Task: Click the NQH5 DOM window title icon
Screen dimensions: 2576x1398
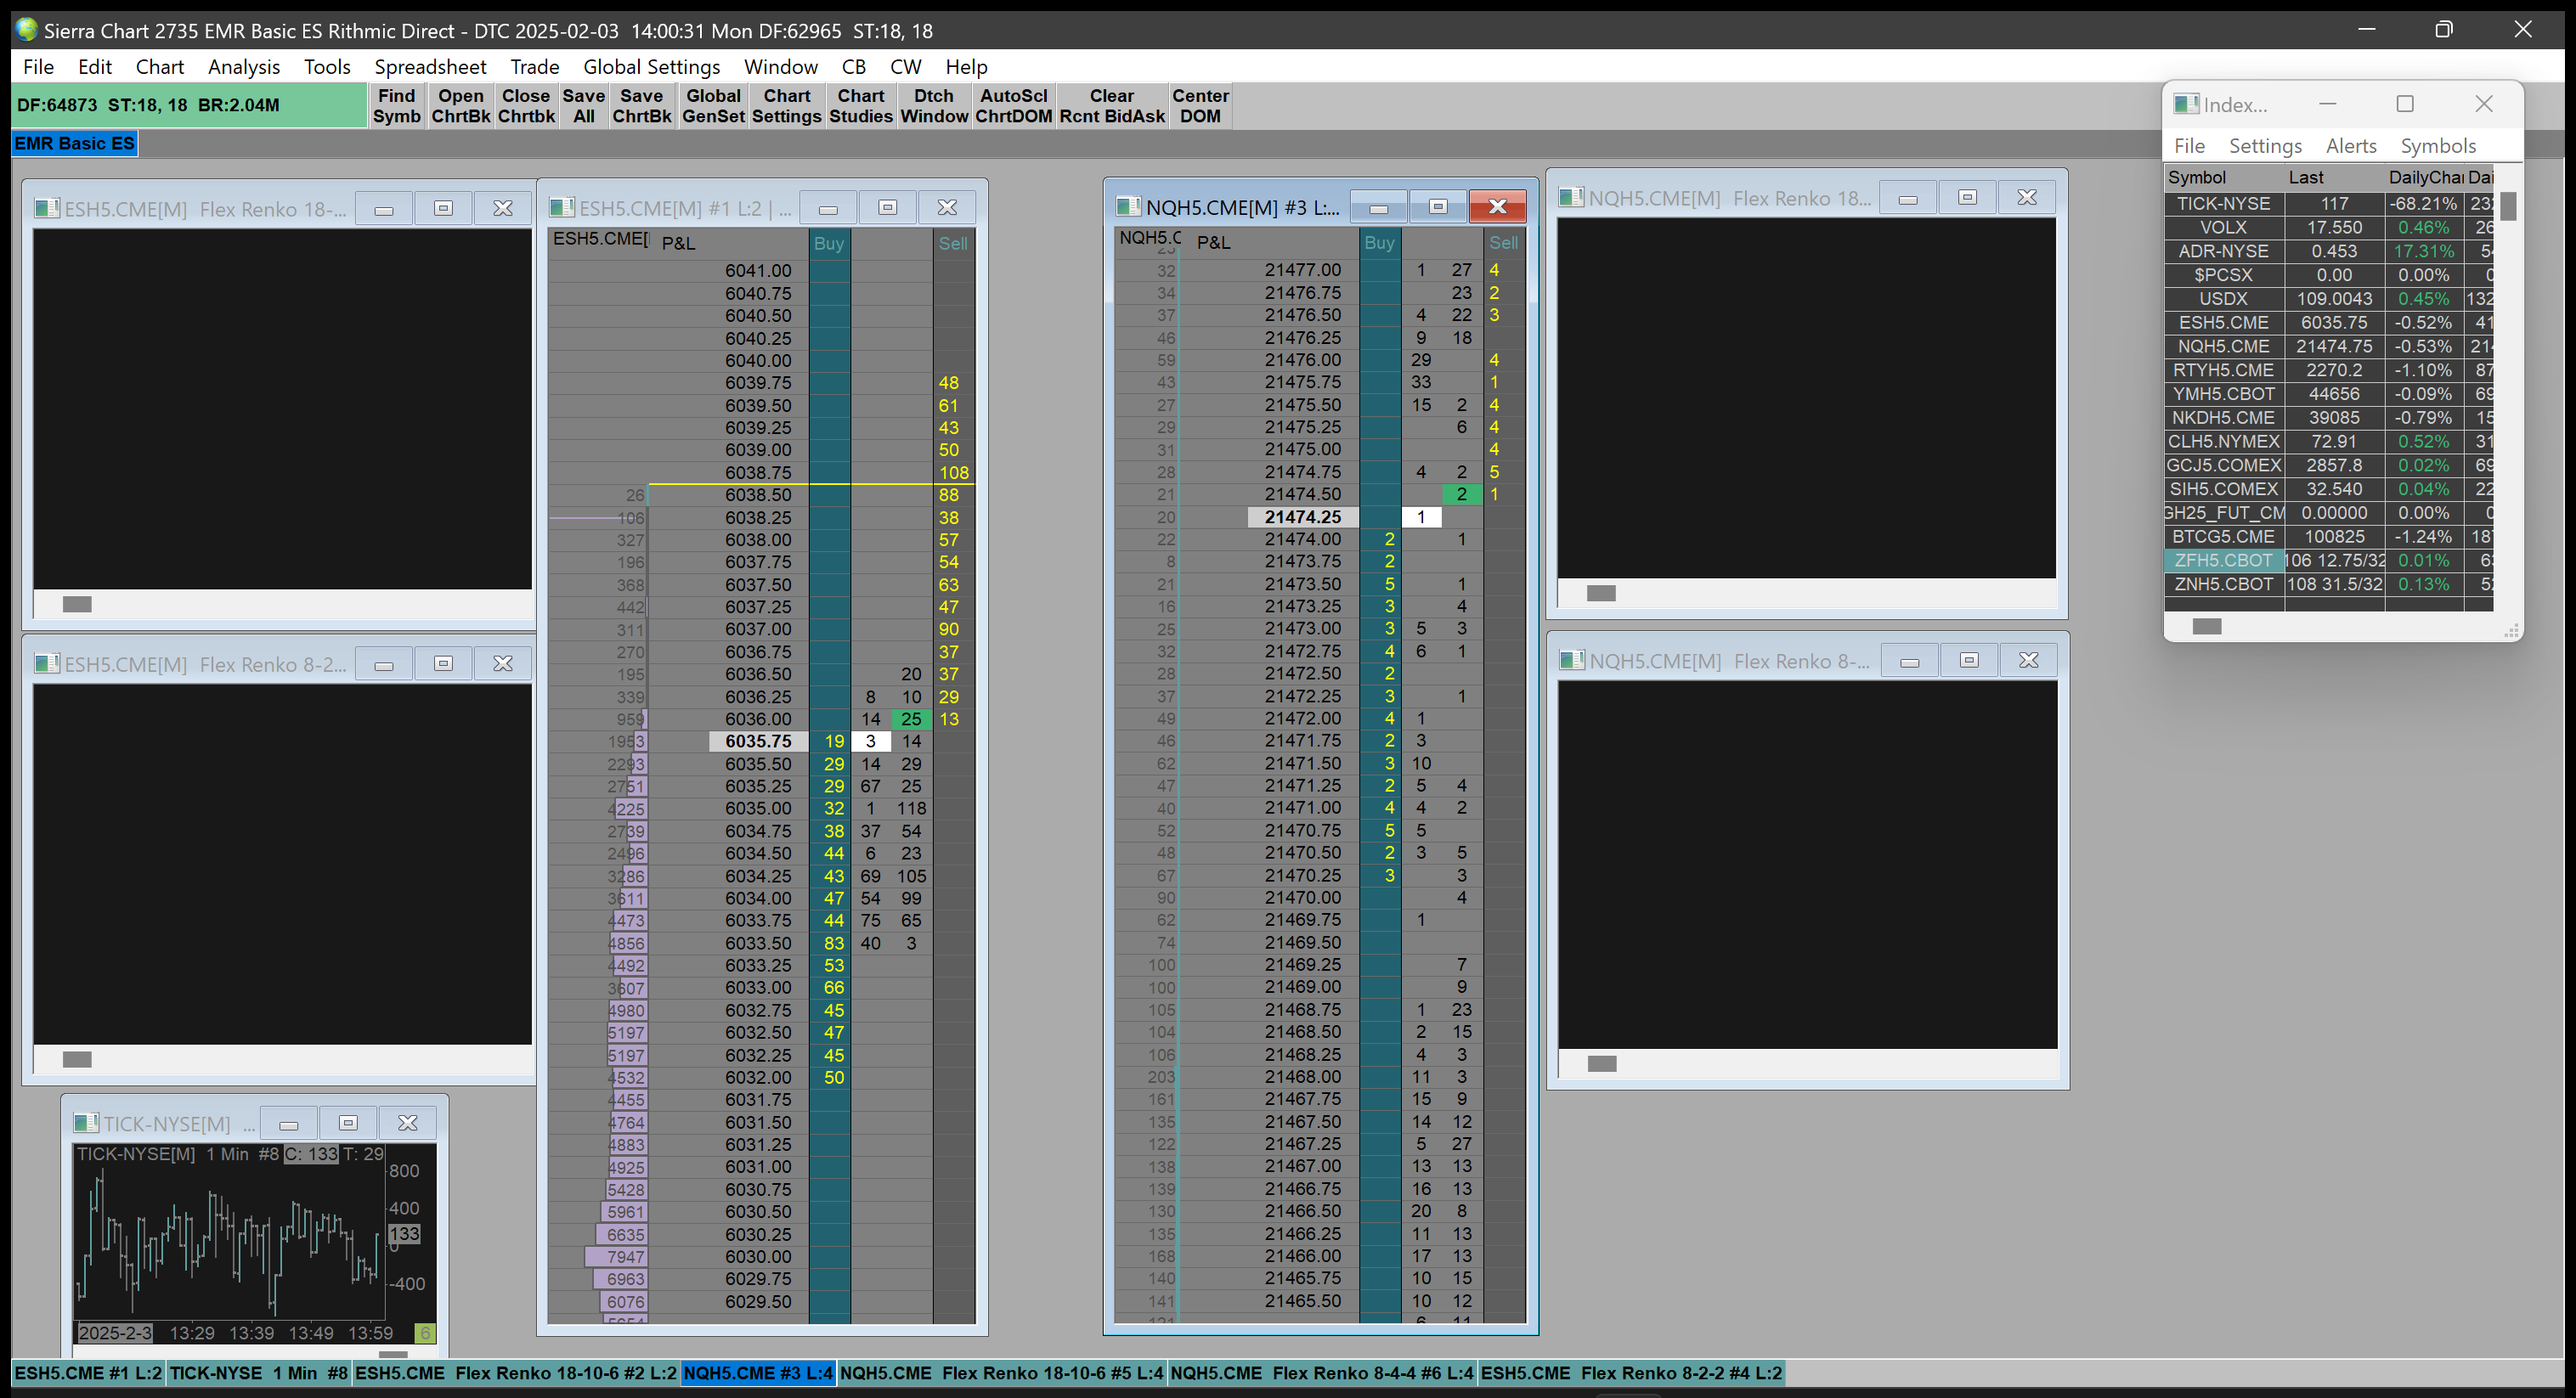Action: pos(1128,207)
